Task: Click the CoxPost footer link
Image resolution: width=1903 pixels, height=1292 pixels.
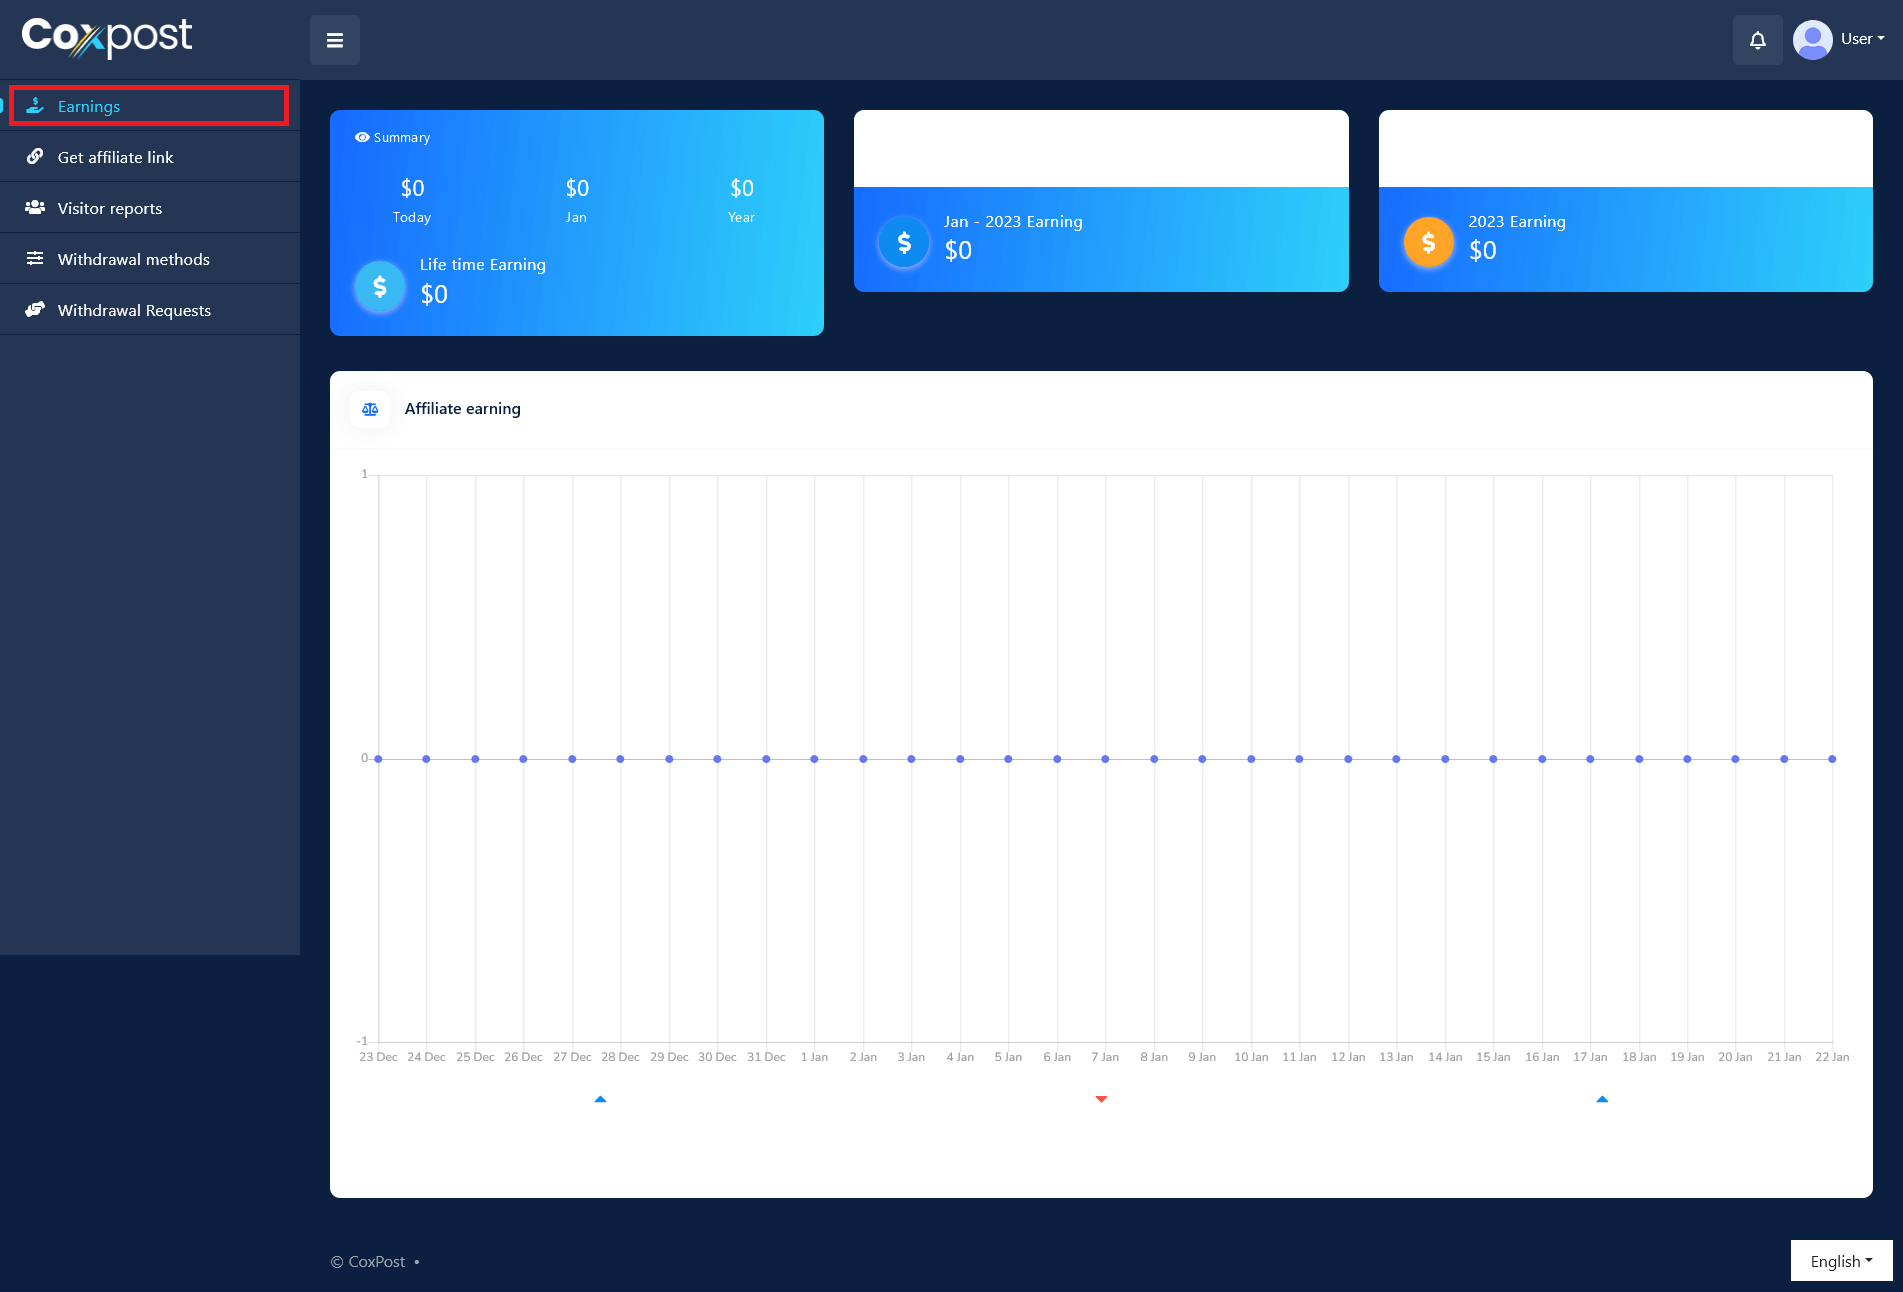Action: [377, 1262]
